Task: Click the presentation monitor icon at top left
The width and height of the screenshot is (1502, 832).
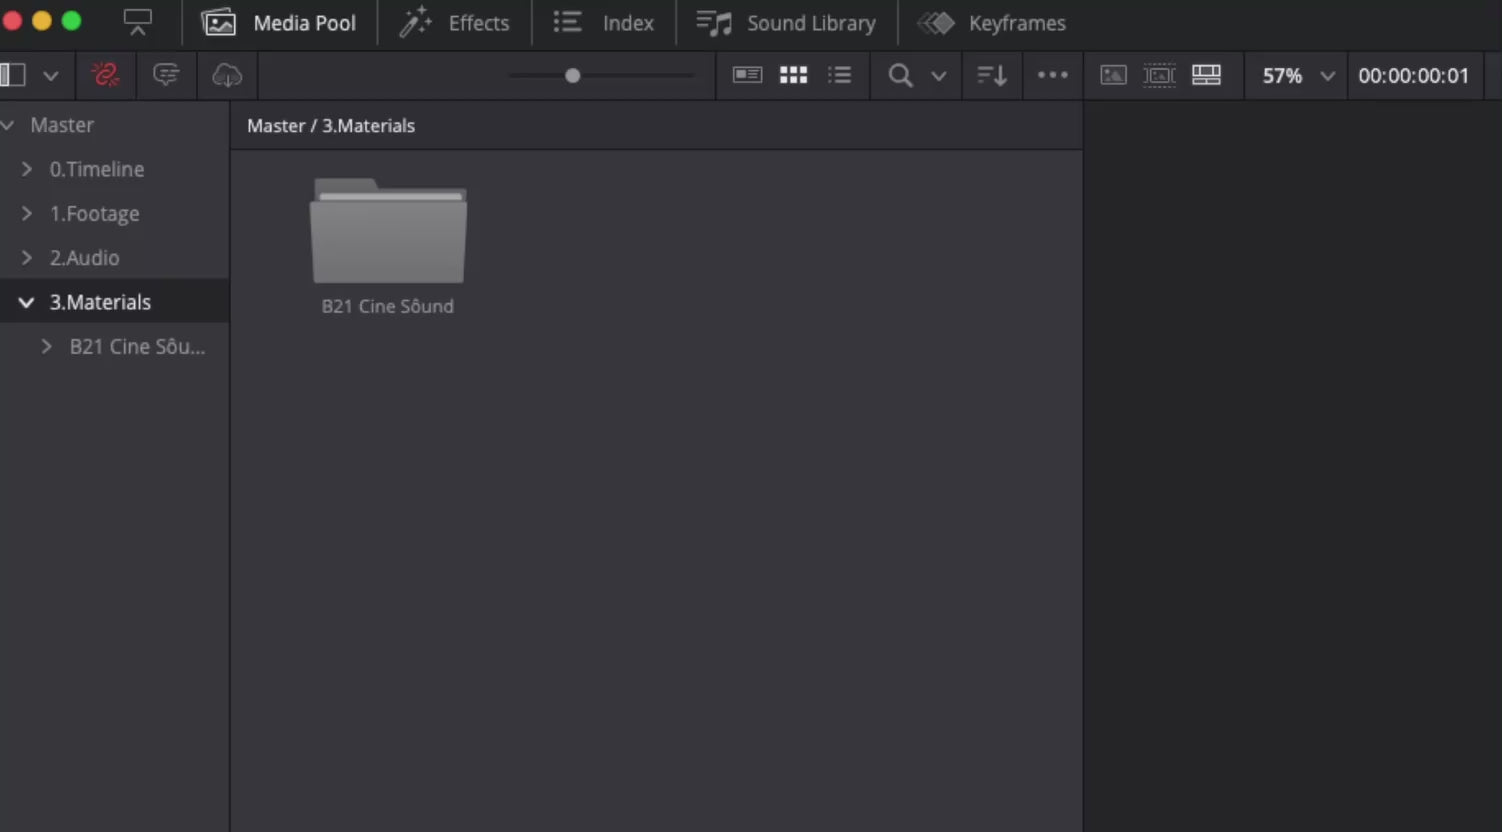Action: click(137, 22)
